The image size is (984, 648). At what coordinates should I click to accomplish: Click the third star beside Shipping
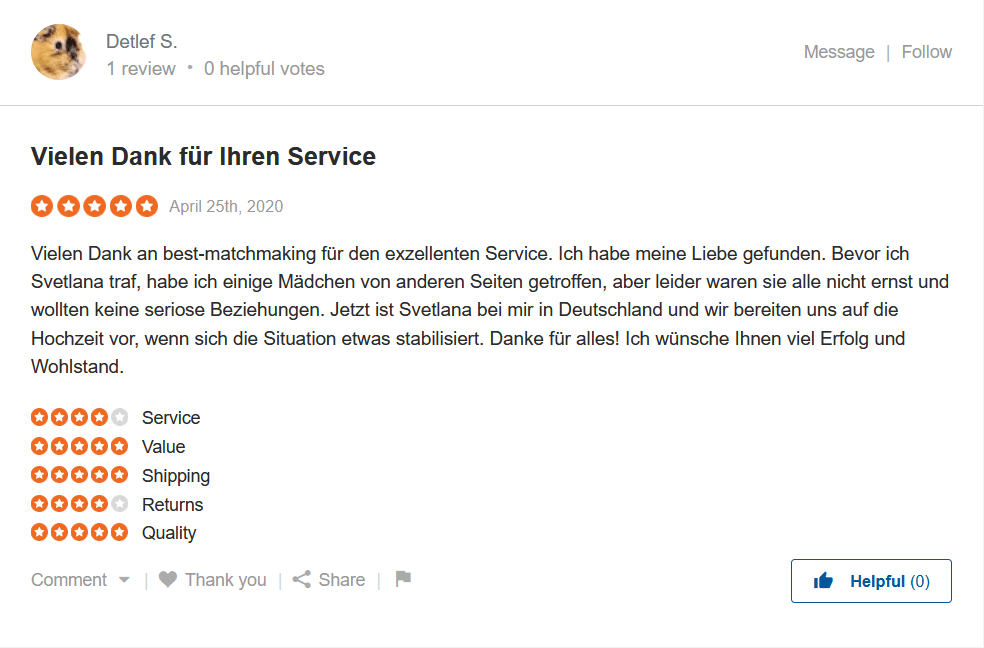[x=80, y=475]
